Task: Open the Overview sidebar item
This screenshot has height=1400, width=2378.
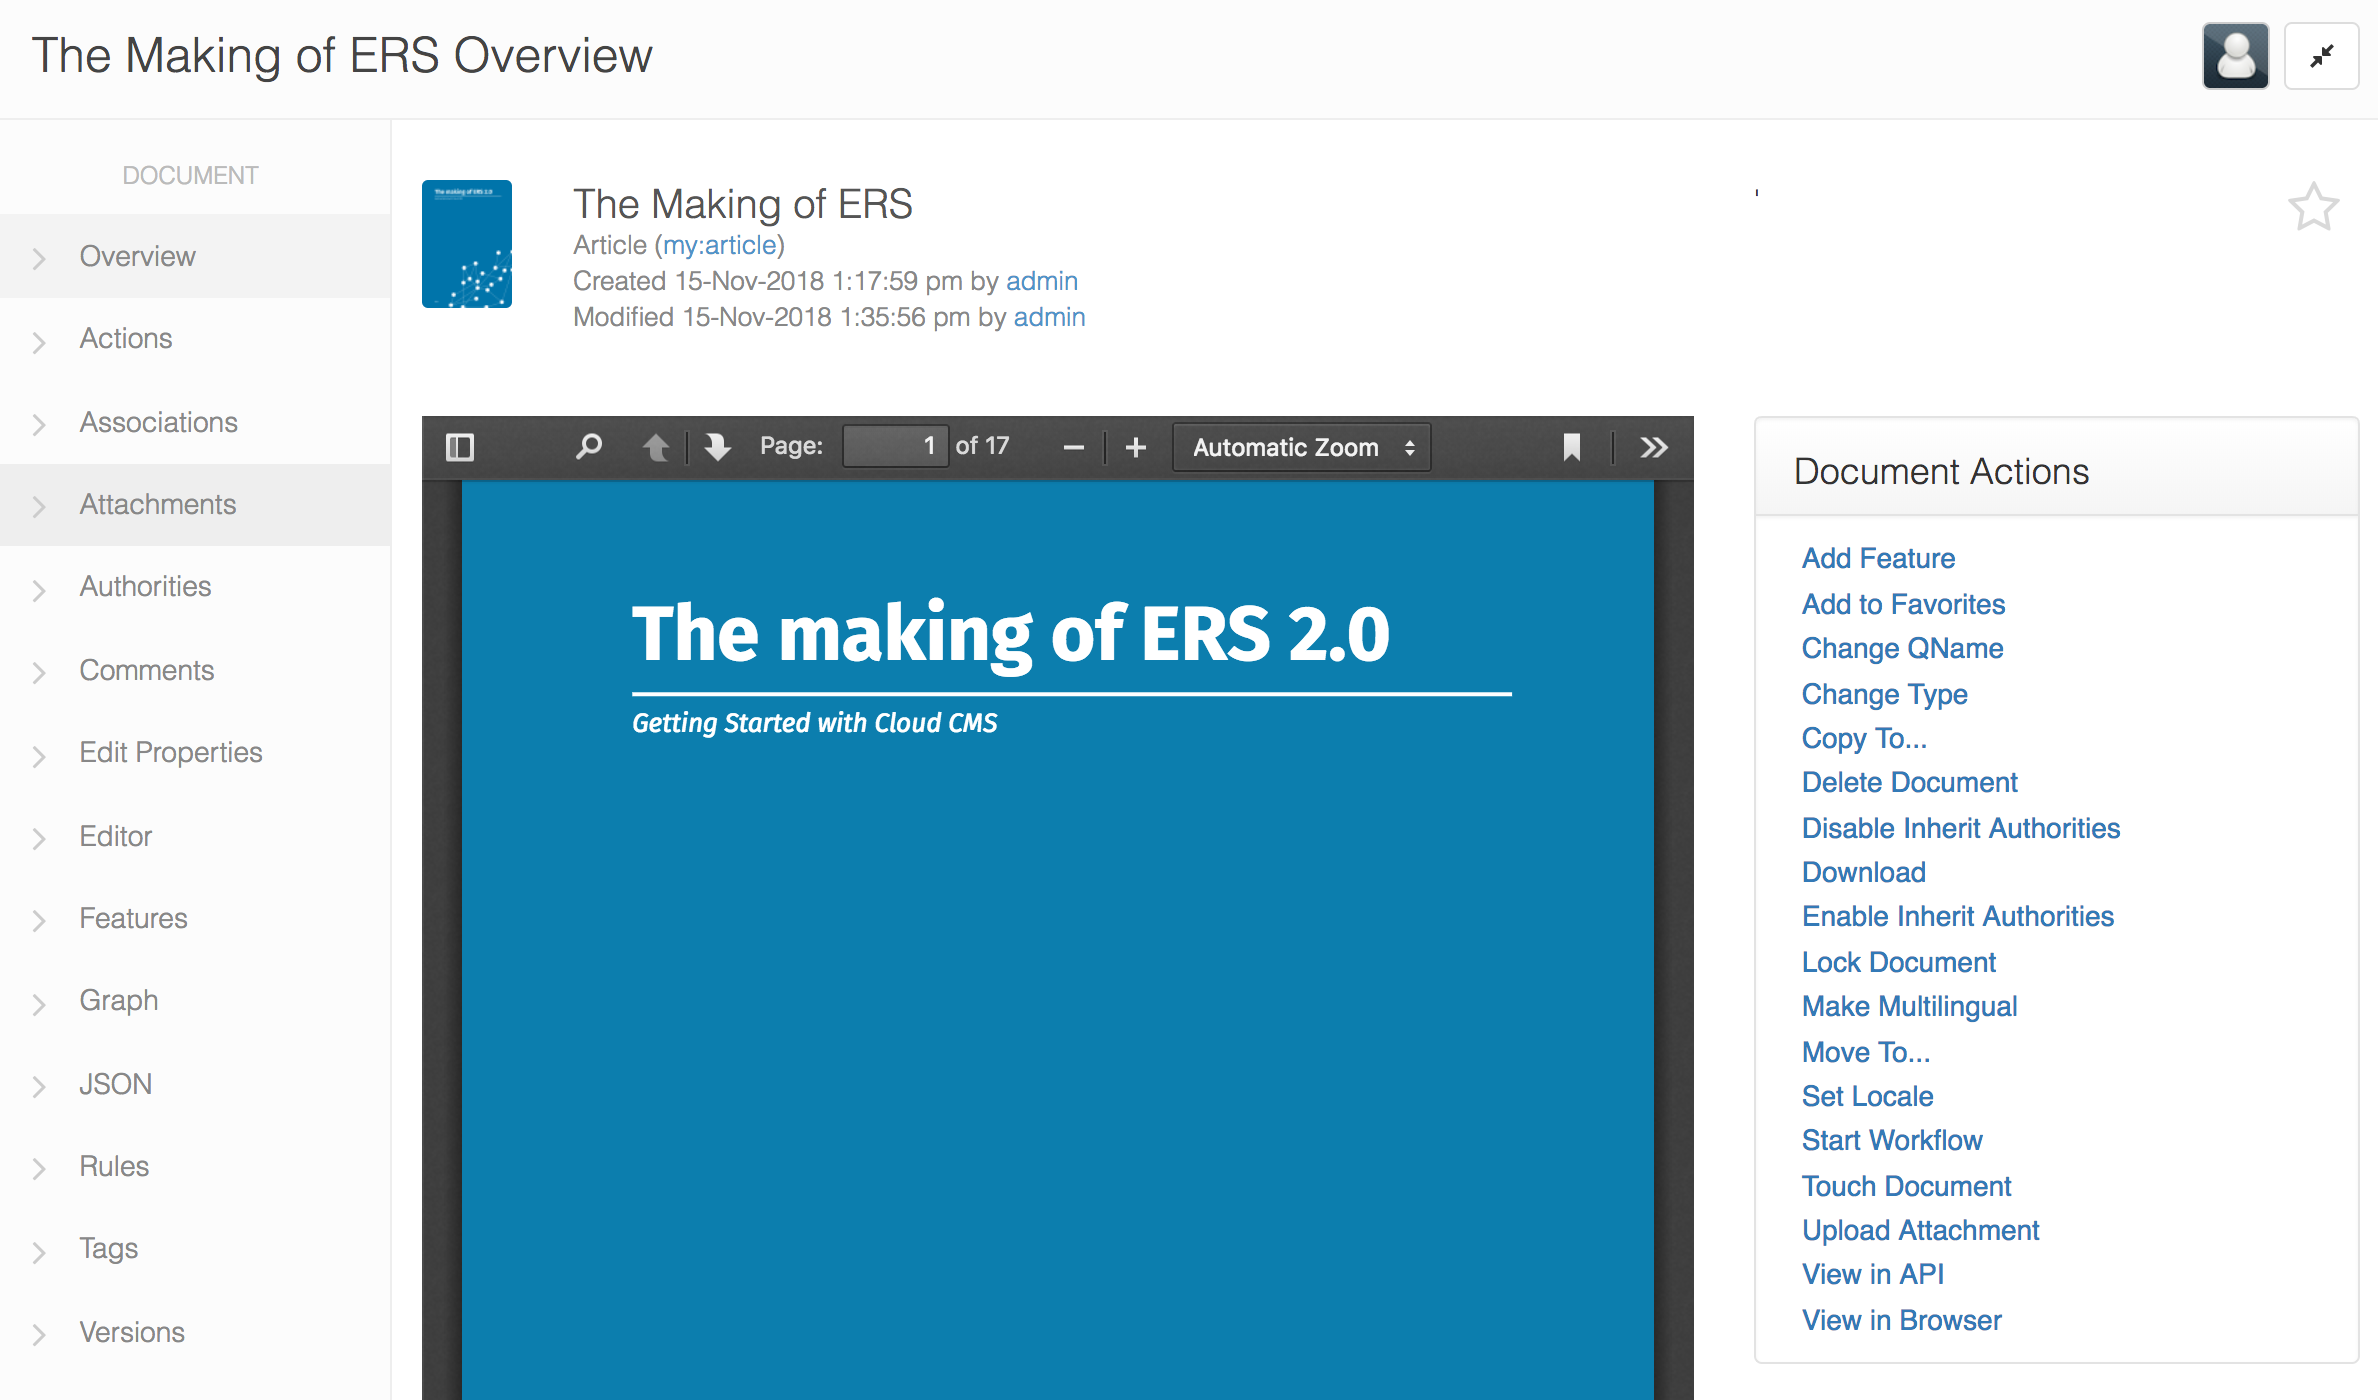Action: coord(195,256)
